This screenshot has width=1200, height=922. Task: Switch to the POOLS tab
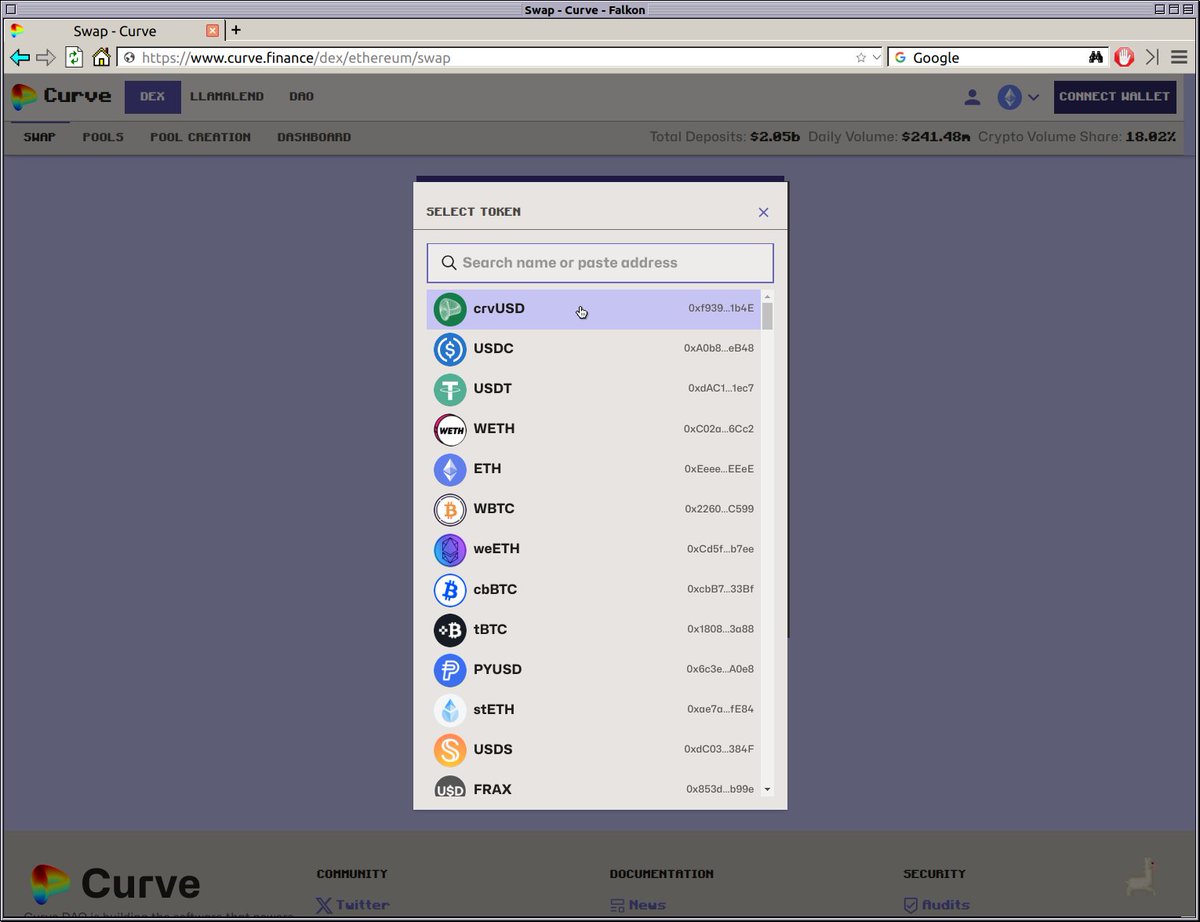(x=102, y=137)
